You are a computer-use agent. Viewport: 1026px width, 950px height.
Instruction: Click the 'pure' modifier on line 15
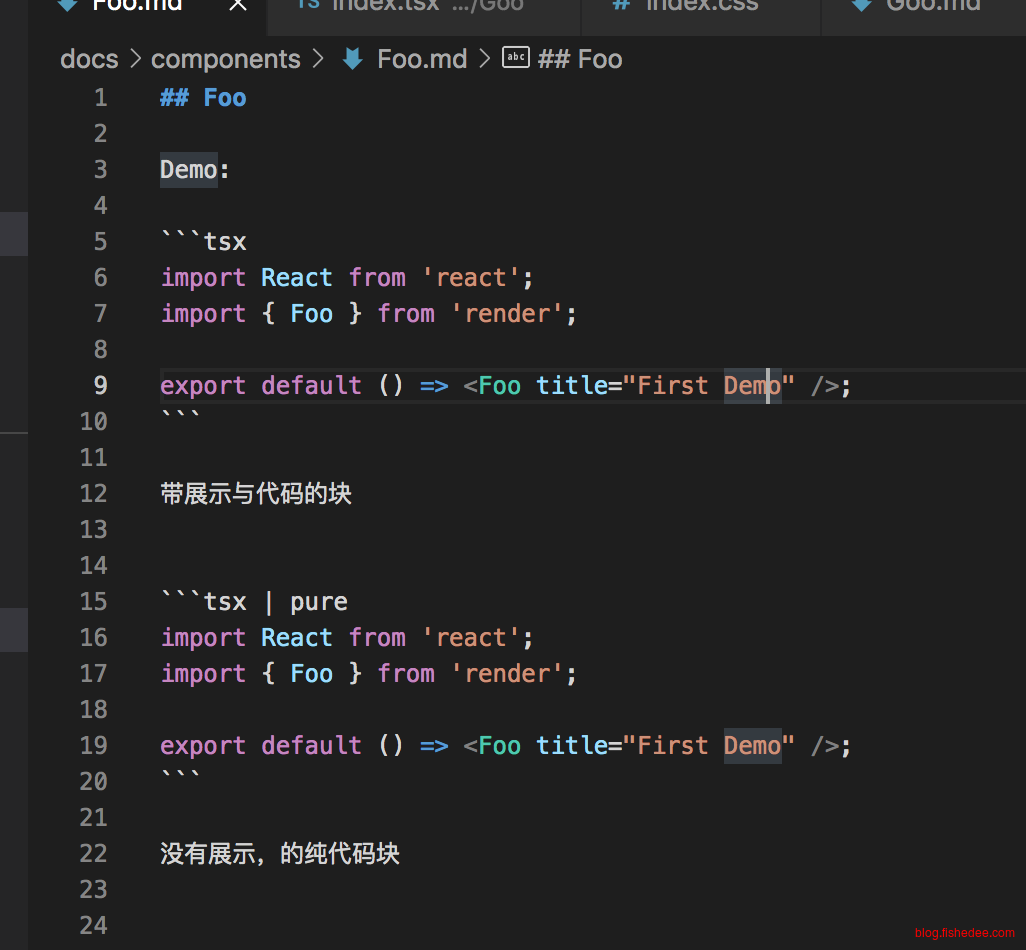319,602
